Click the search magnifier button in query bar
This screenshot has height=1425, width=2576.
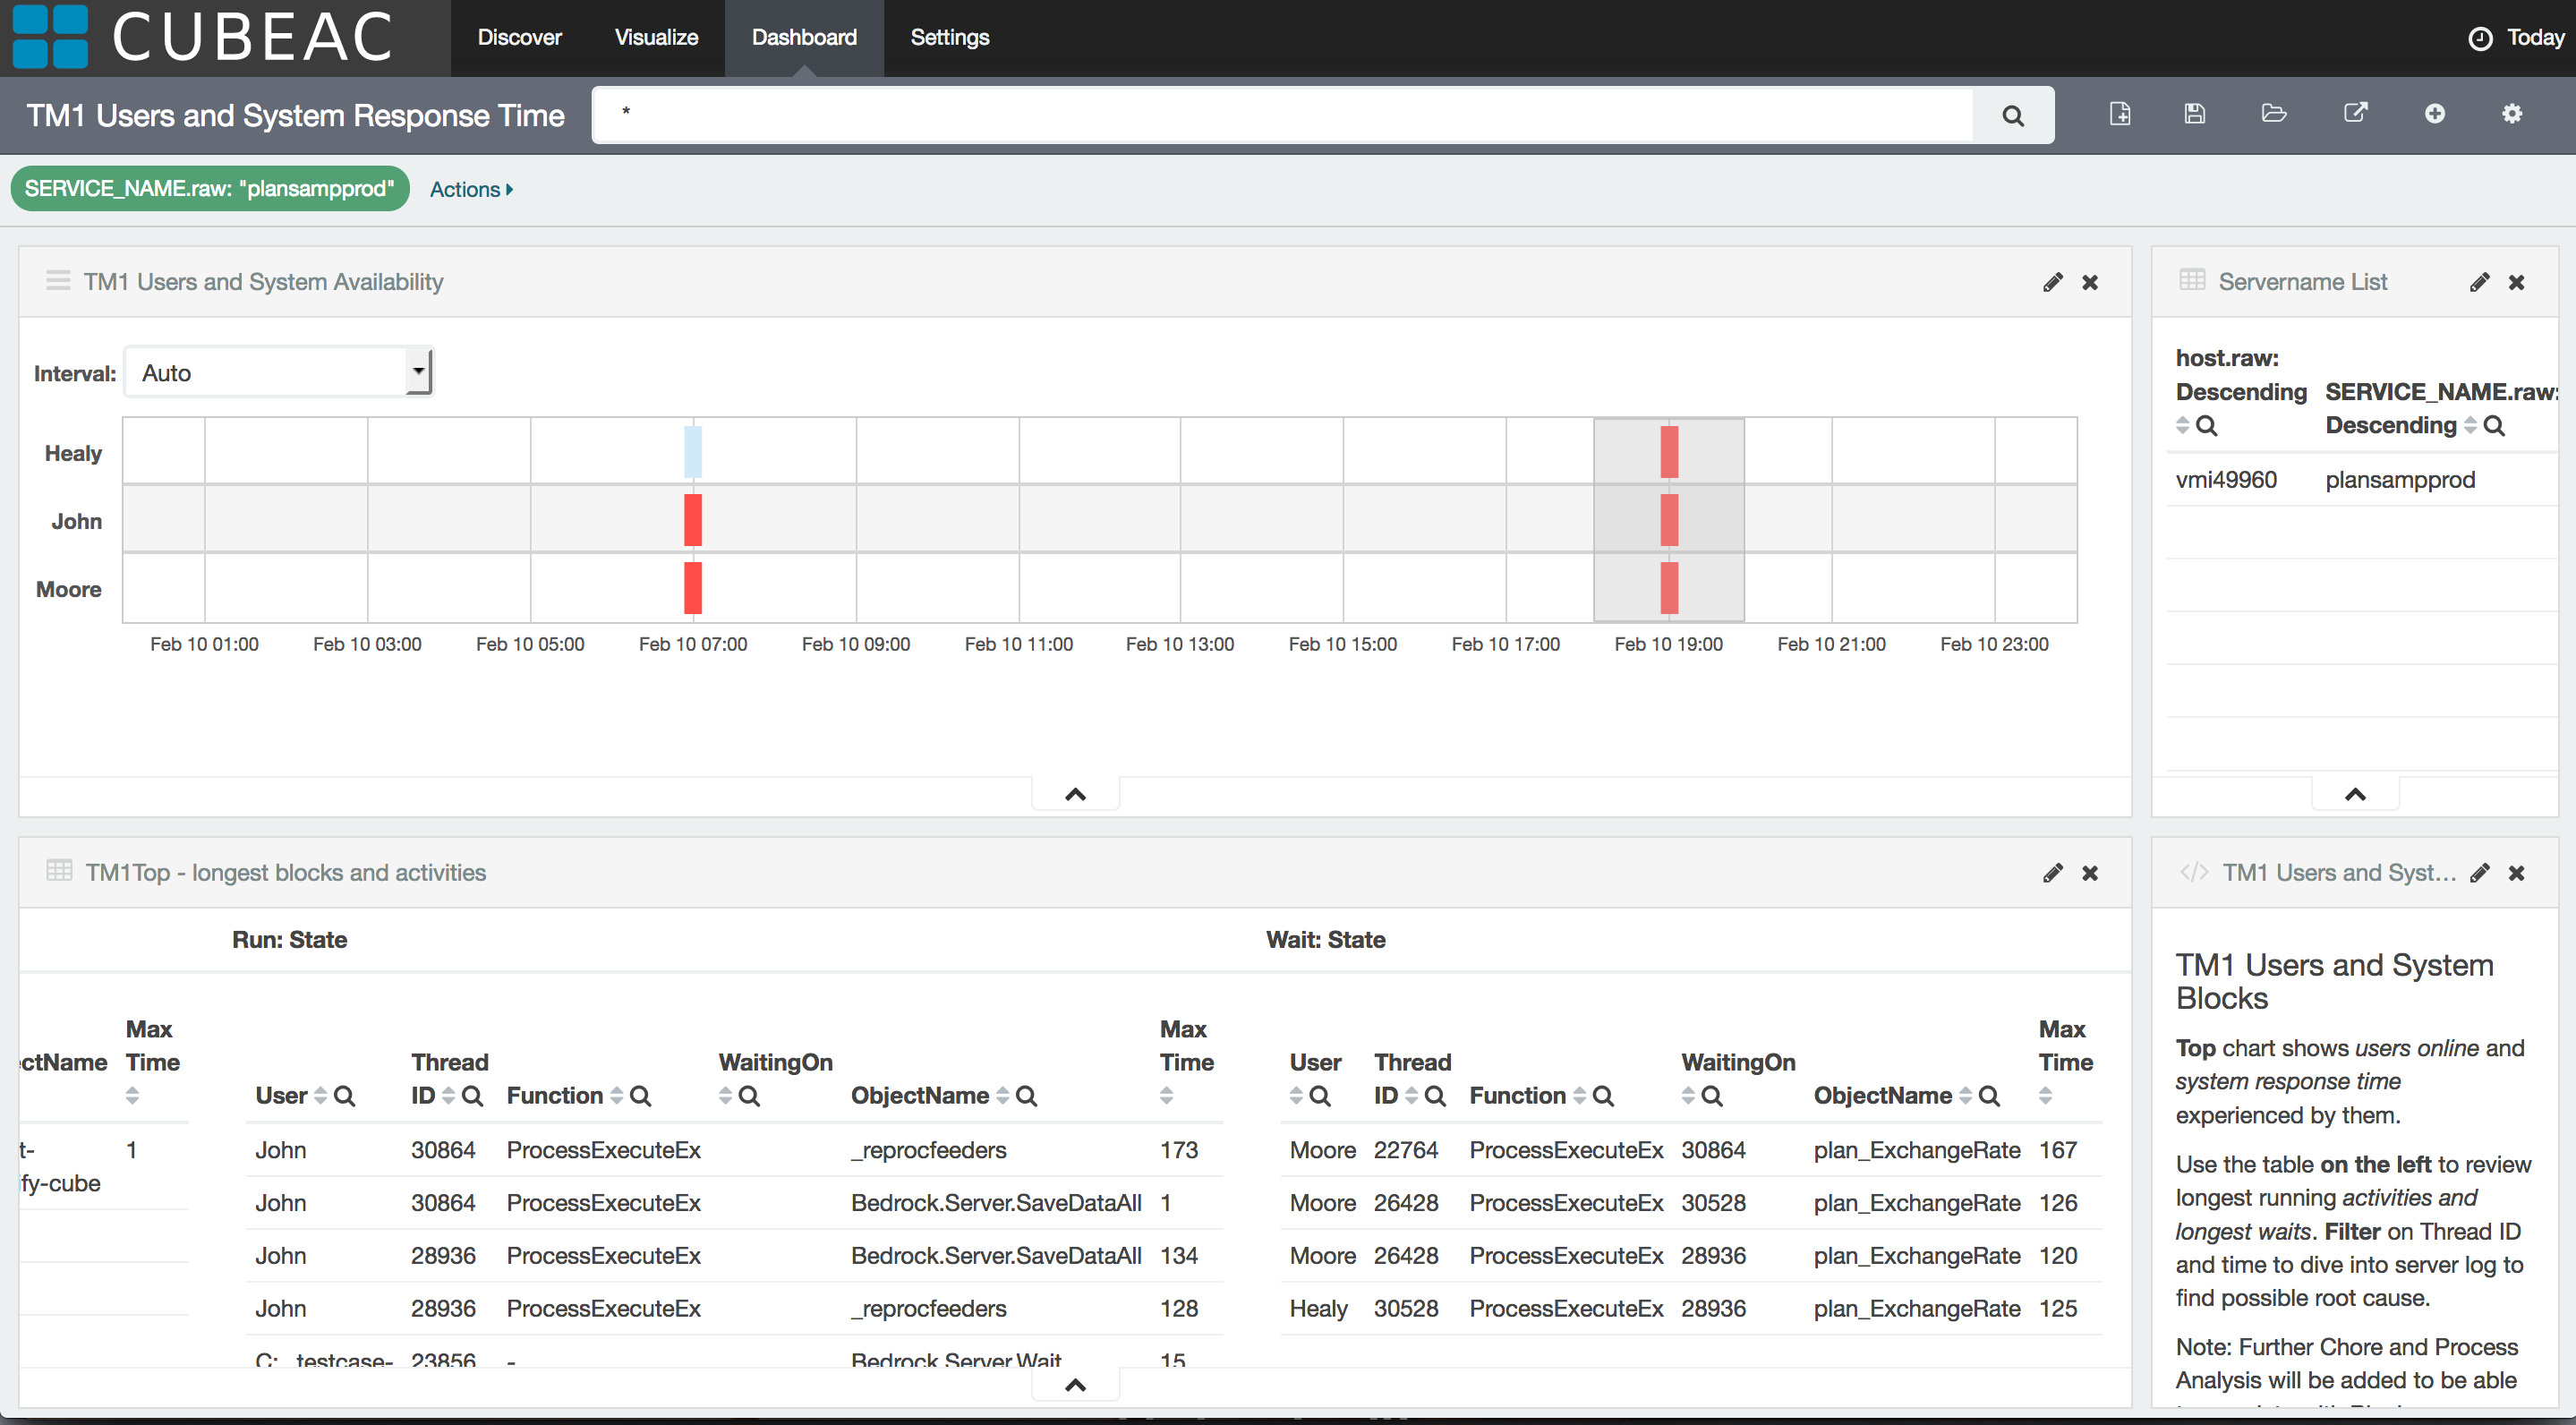(2012, 116)
